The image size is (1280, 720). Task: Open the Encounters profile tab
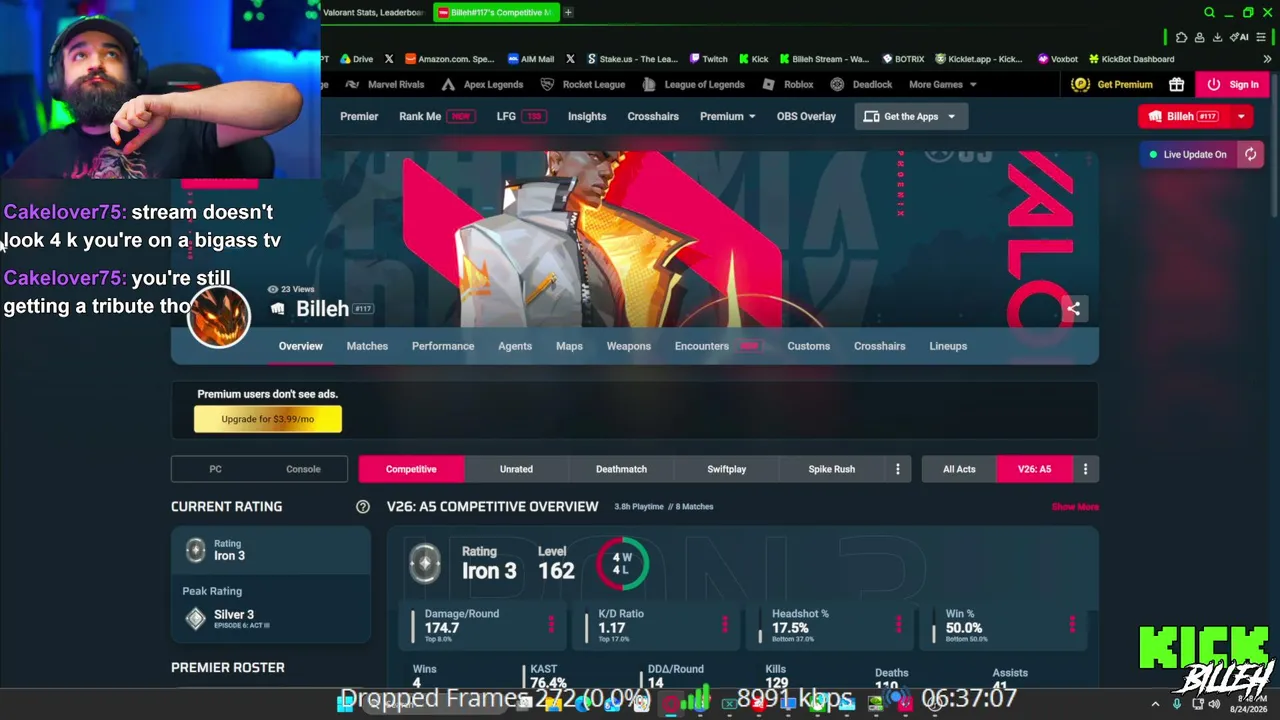point(702,346)
